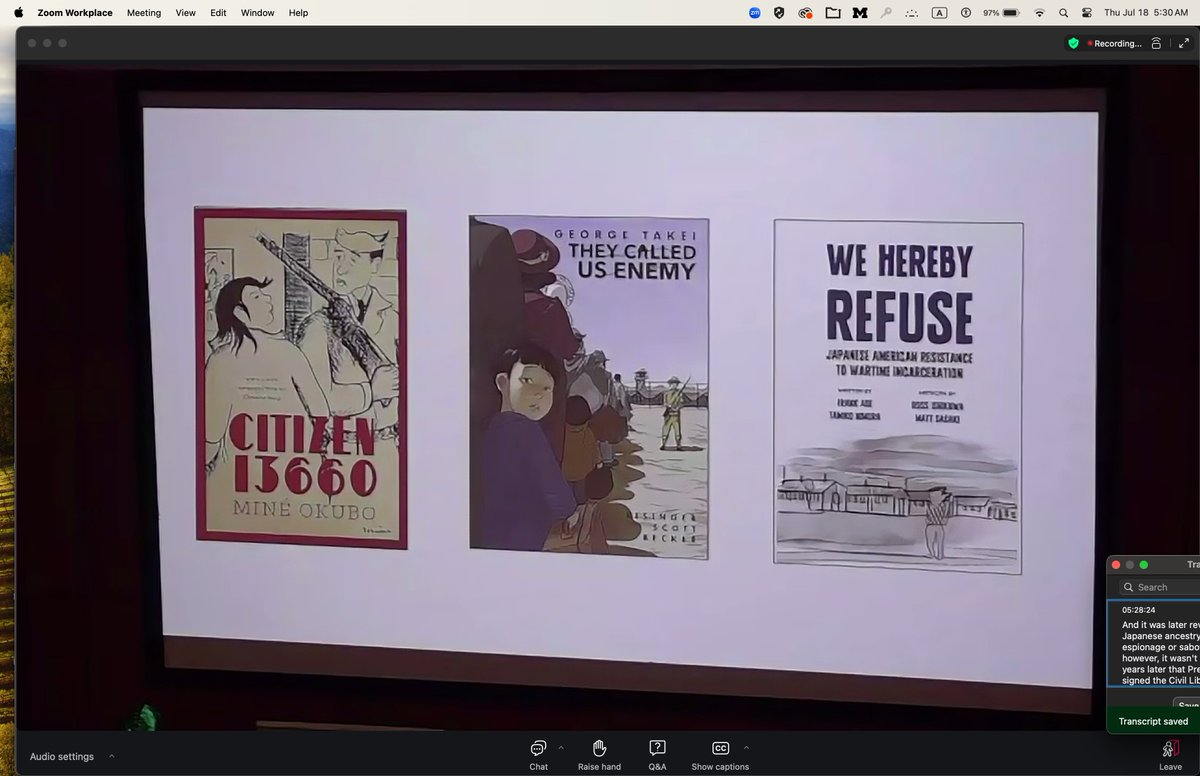The height and width of the screenshot is (776, 1200).
Task: Open Spotlight search
Action: pos(1063,13)
